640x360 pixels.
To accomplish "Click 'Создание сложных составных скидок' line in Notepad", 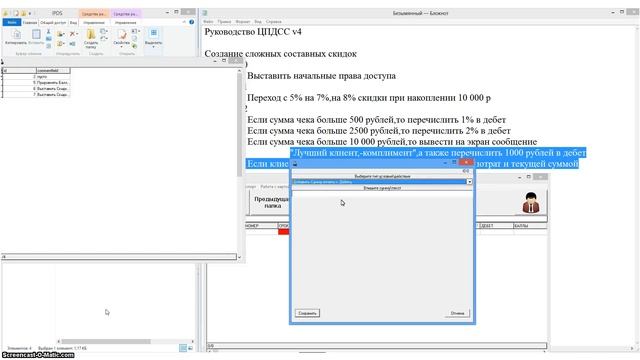I will [x=280, y=54].
